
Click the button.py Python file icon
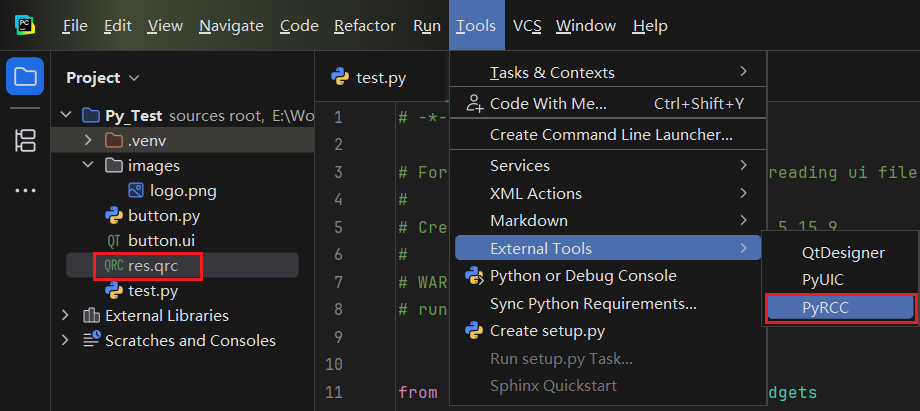click(113, 216)
